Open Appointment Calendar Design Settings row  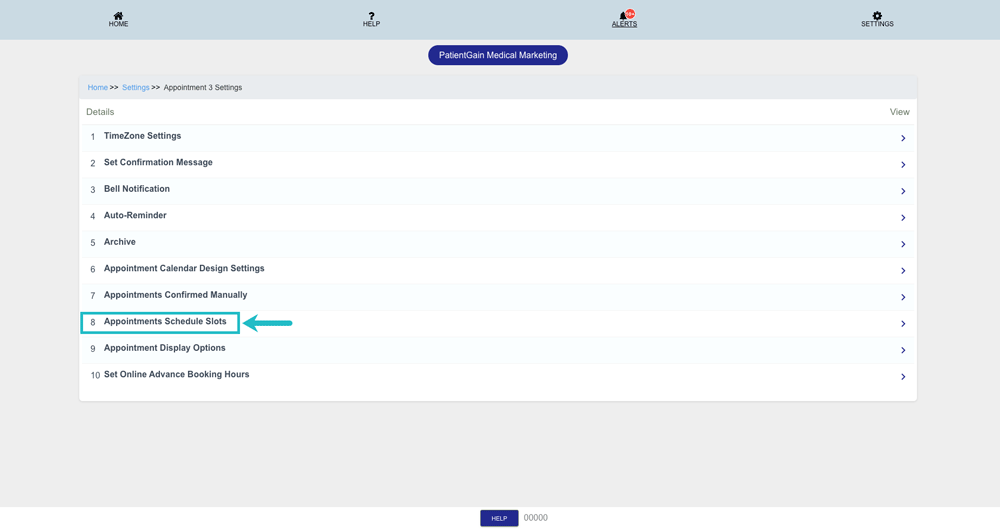click(497, 271)
